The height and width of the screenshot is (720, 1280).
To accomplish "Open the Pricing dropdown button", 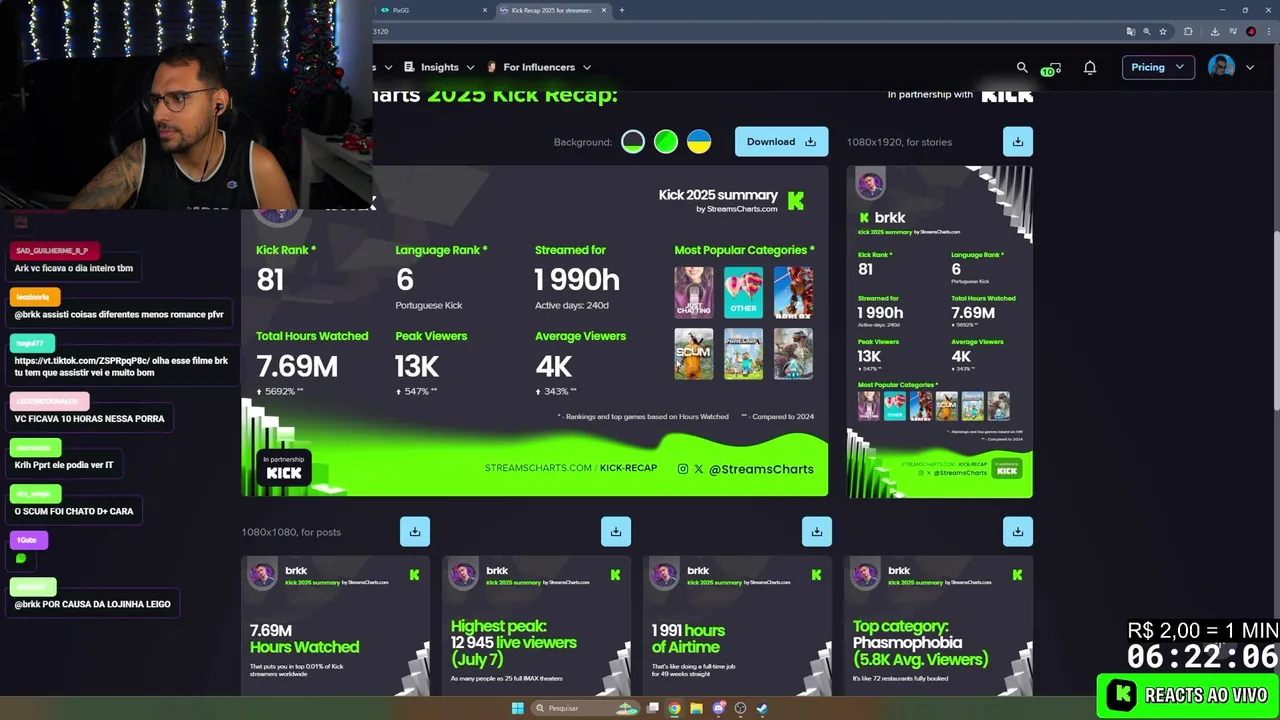I will (1157, 67).
